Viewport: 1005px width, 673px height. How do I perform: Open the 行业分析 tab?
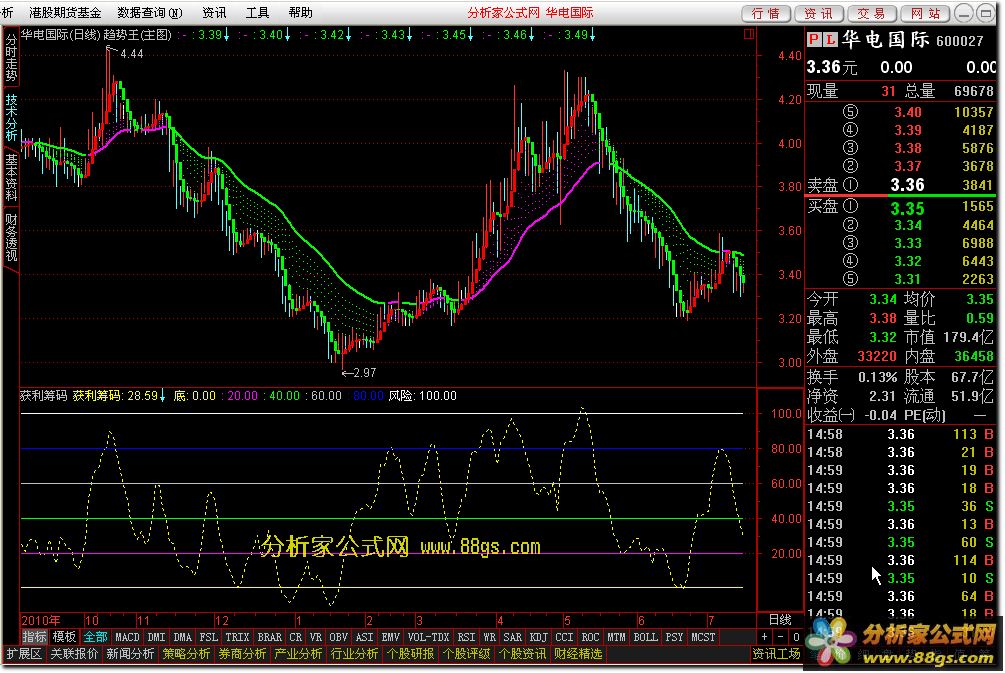point(354,654)
